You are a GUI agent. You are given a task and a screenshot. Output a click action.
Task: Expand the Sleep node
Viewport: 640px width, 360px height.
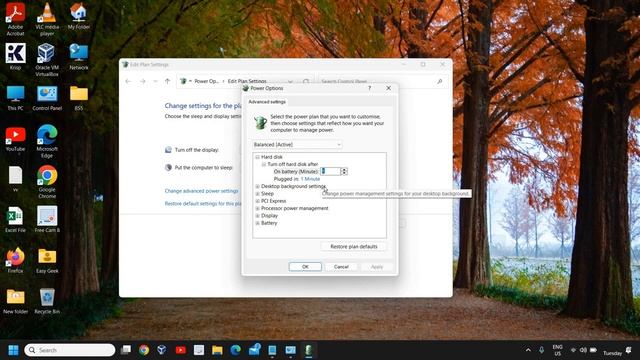pyautogui.click(x=258, y=193)
